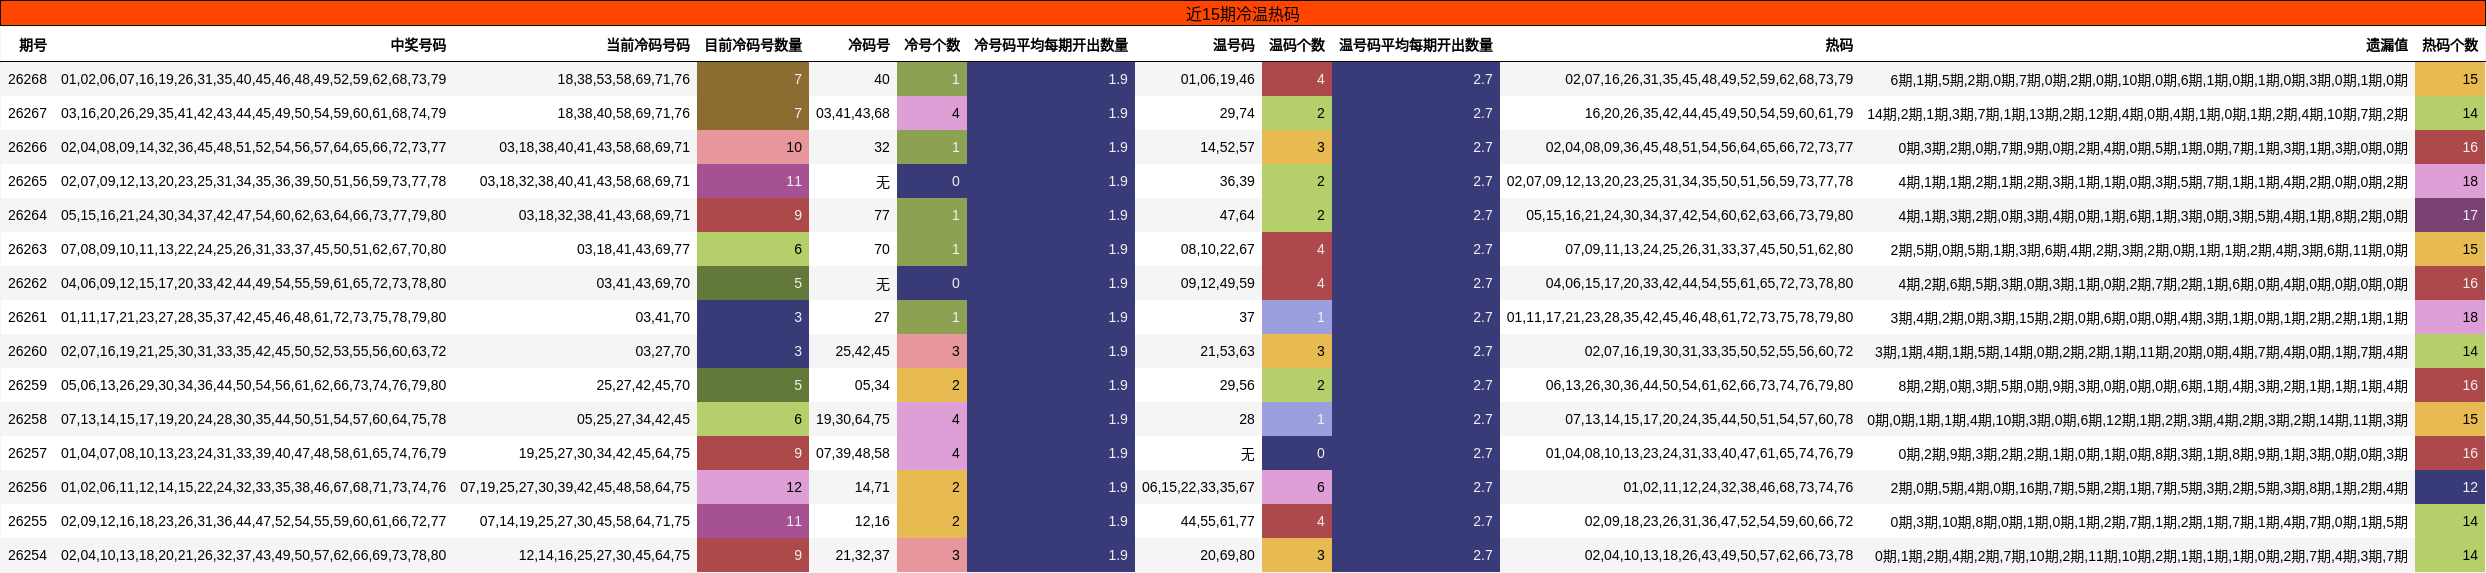Click period number 26256
This screenshot has width=2486, height=573.
27,487
